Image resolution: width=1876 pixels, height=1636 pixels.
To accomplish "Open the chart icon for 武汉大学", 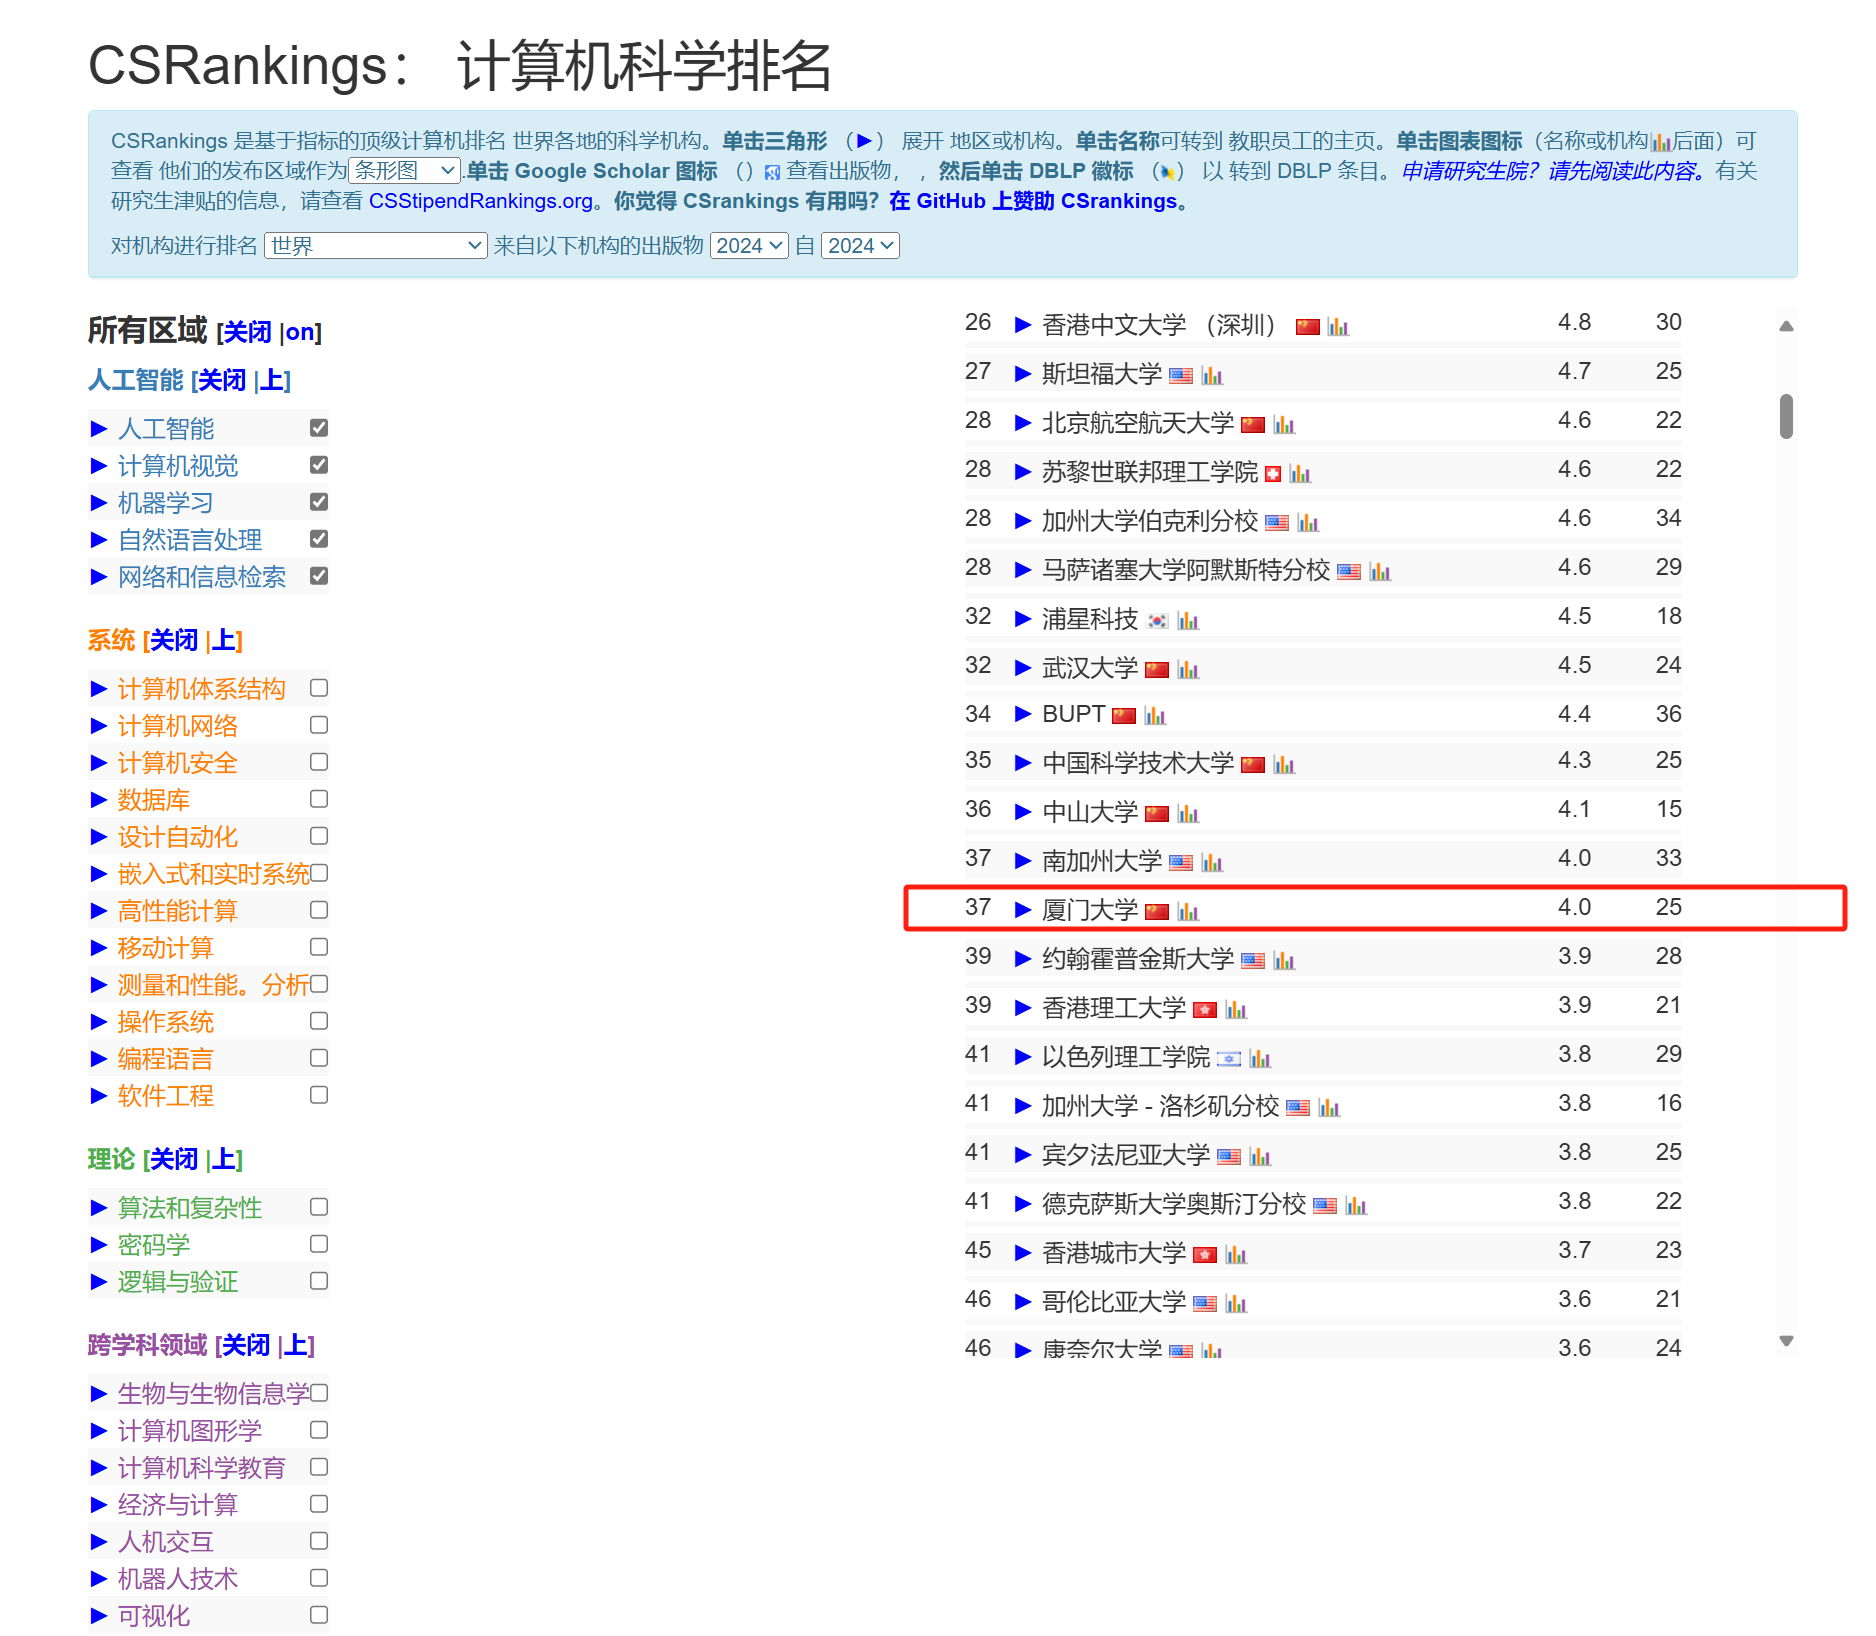I will pos(1188,670).
